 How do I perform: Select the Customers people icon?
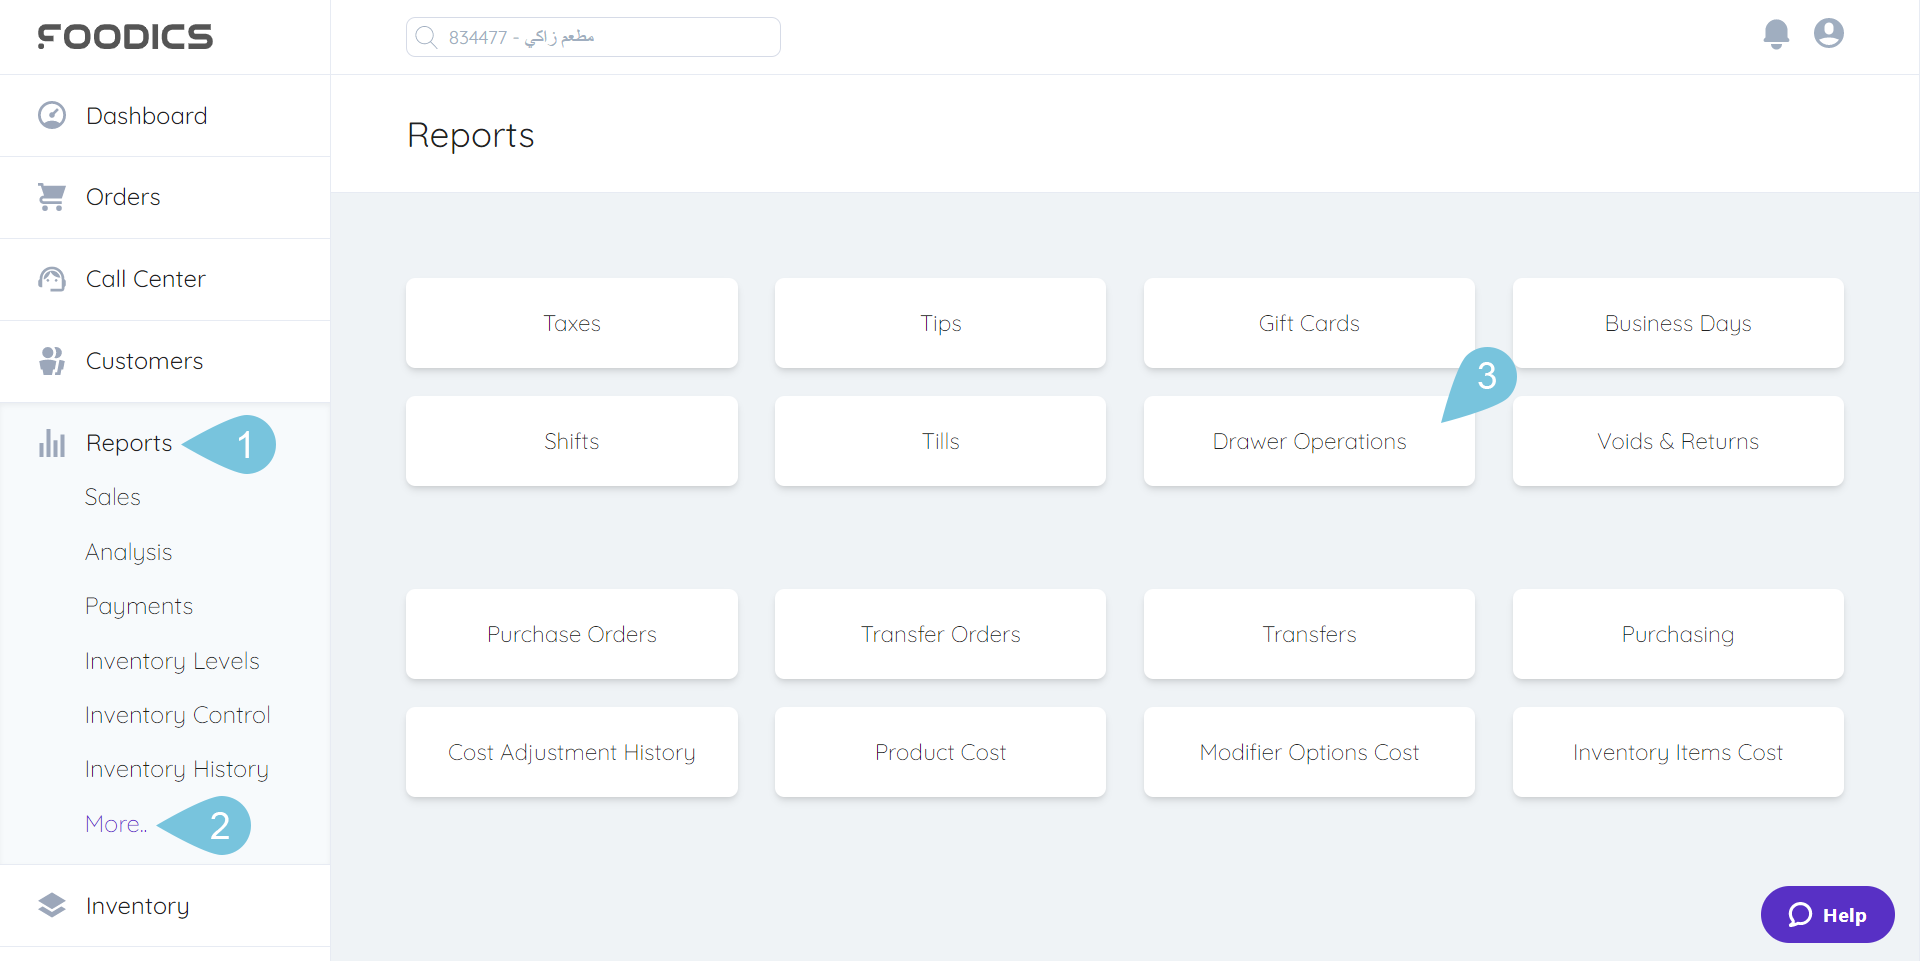[51, 361]
